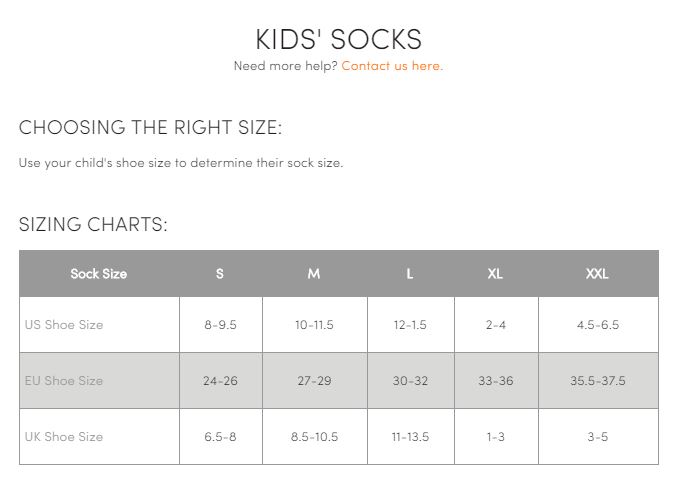Click the KIDS' SOCKS page title
The height and width of the screenshot is (484, 681).
pos(338,39)
